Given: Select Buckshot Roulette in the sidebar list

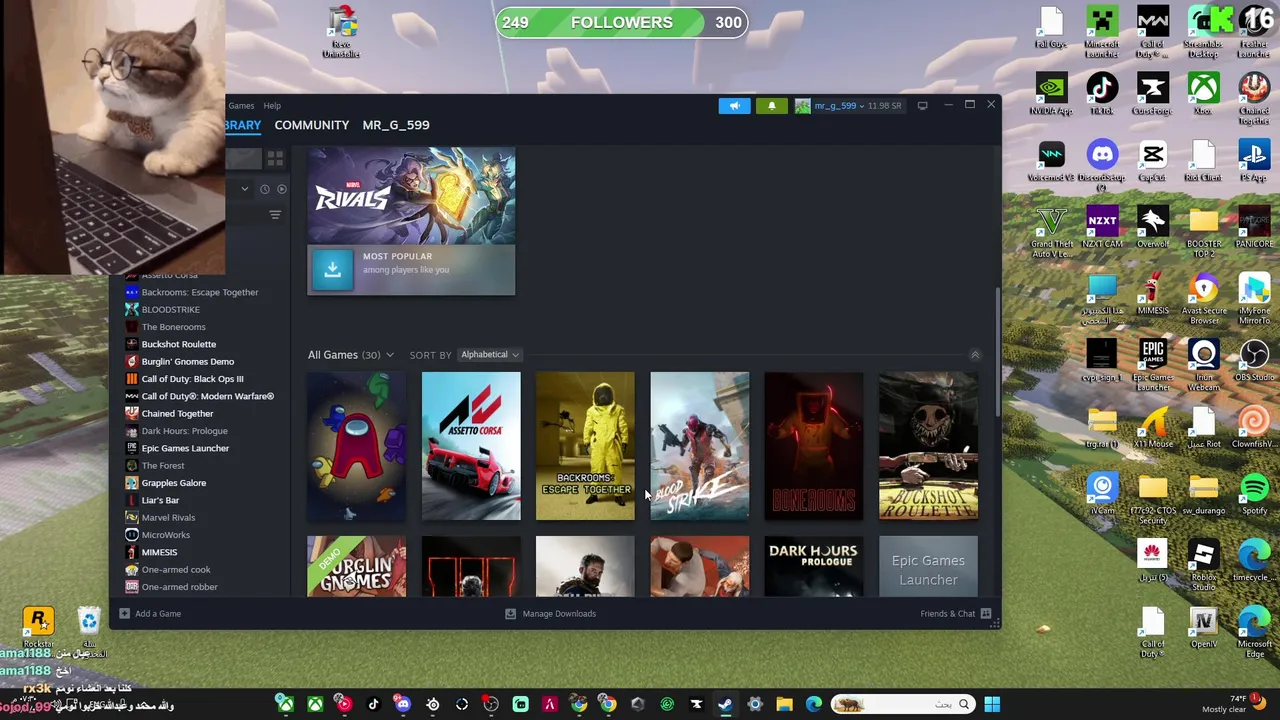Looking at the screenshot, I should coord(178,344).
